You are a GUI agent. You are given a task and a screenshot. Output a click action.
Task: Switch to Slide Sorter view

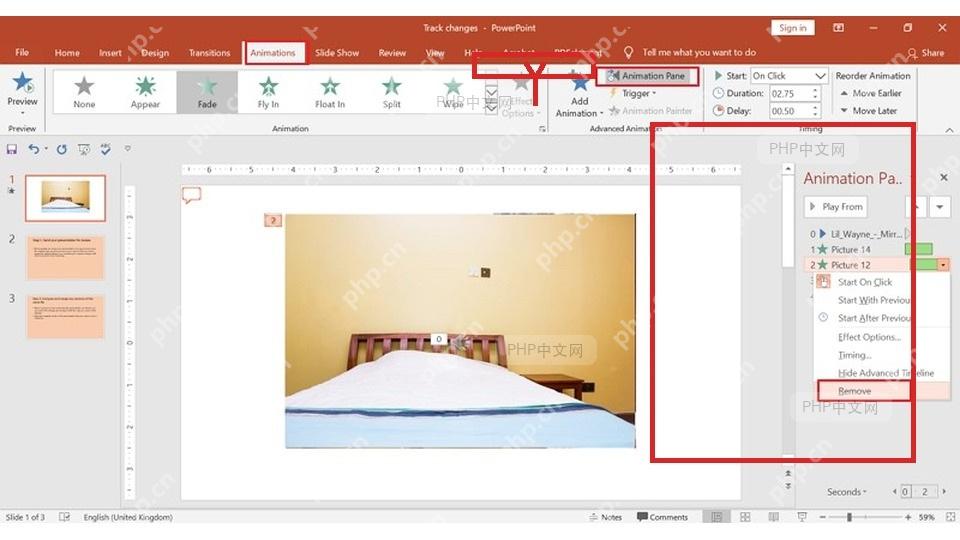[745, 517]
